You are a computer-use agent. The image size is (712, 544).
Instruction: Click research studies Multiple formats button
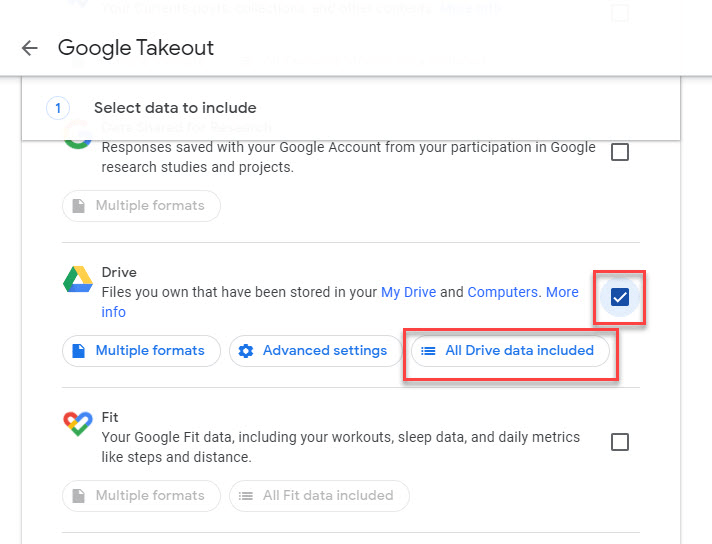pos(141,206)
